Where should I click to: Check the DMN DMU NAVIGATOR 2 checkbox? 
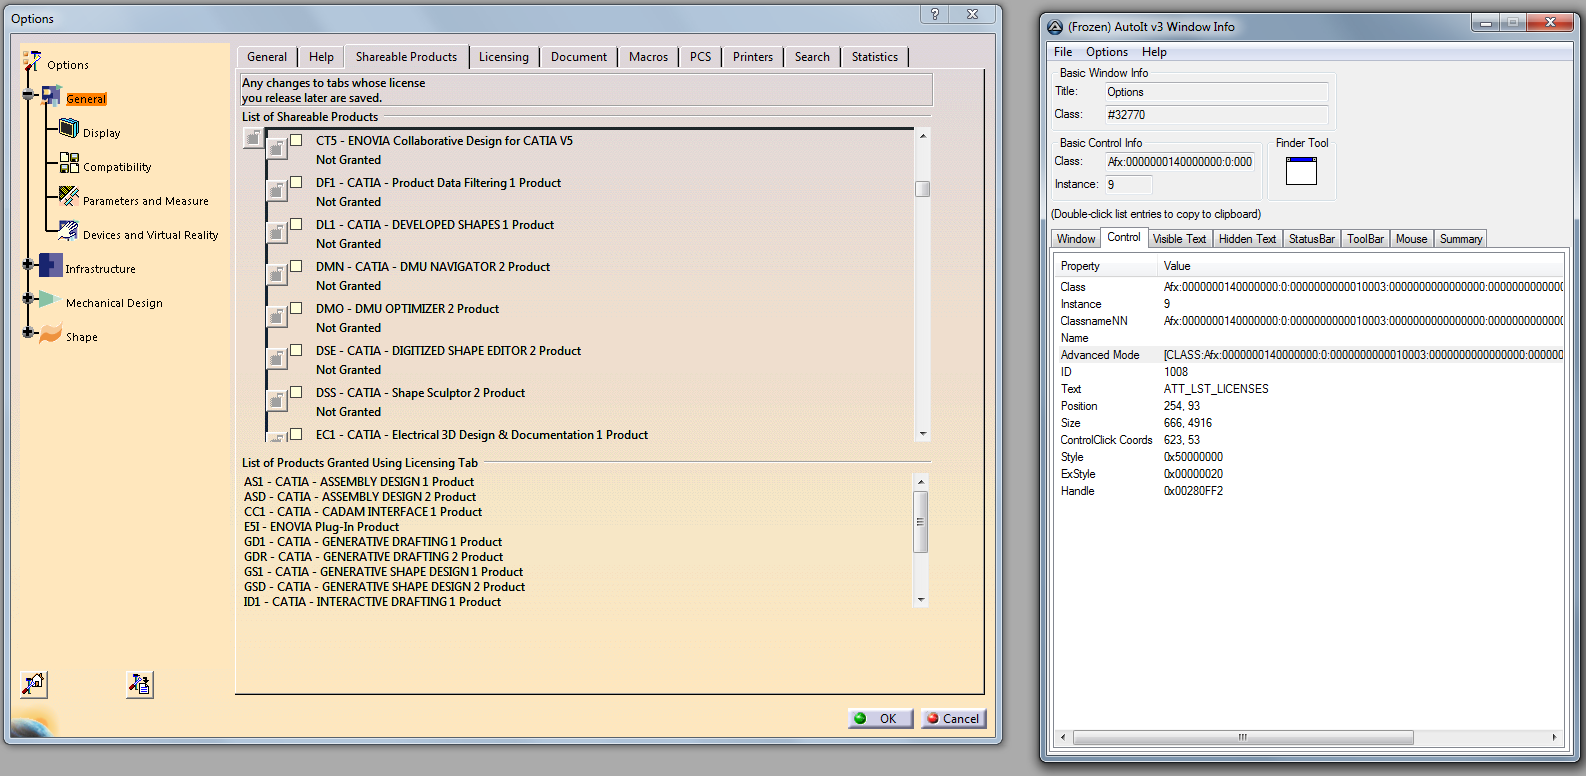click(x=296, y=266)
